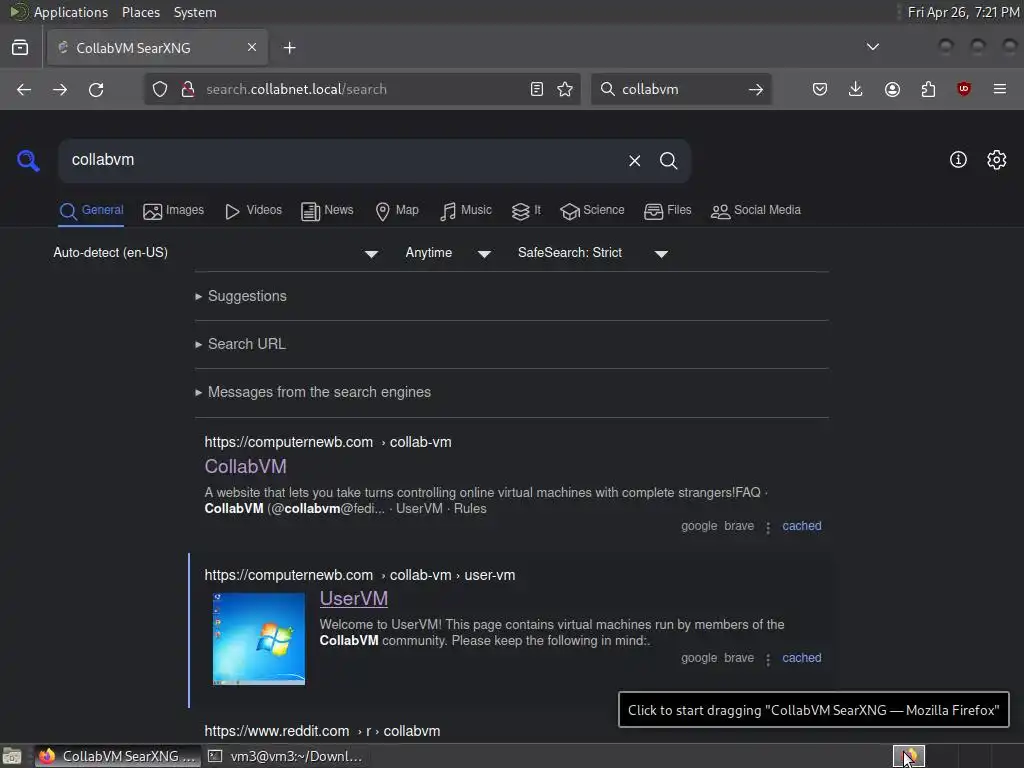This screenshot has height=768, width=1024.
Task: Click the SearXNG blue magnifier logo
Action: pyautogui.click(x=28, y=160)
